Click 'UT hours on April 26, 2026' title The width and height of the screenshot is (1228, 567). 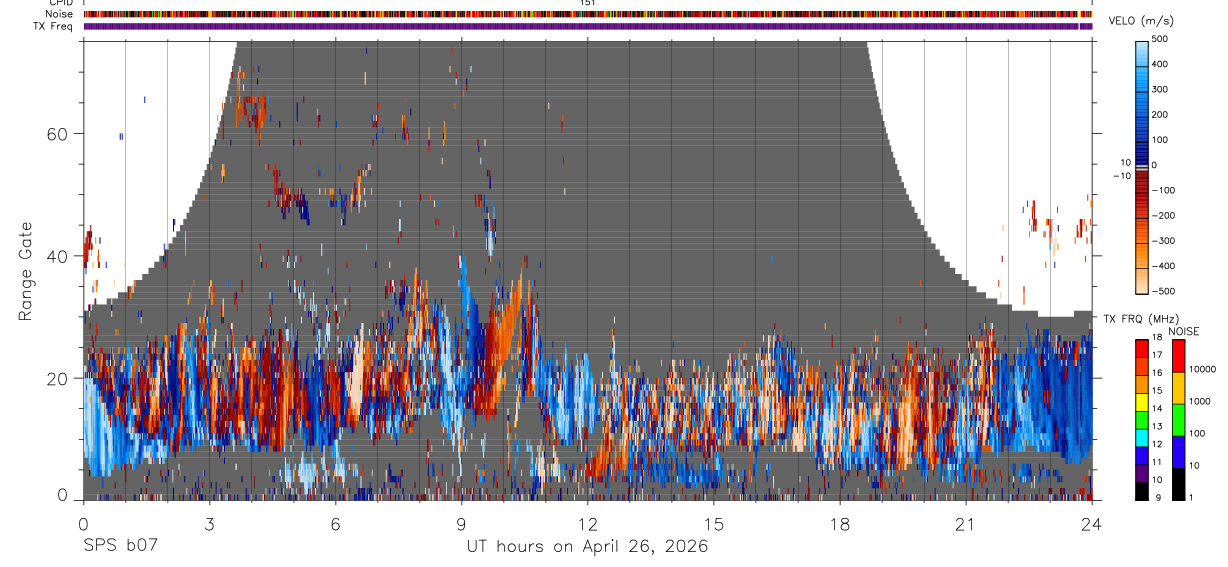click(587, 547)
